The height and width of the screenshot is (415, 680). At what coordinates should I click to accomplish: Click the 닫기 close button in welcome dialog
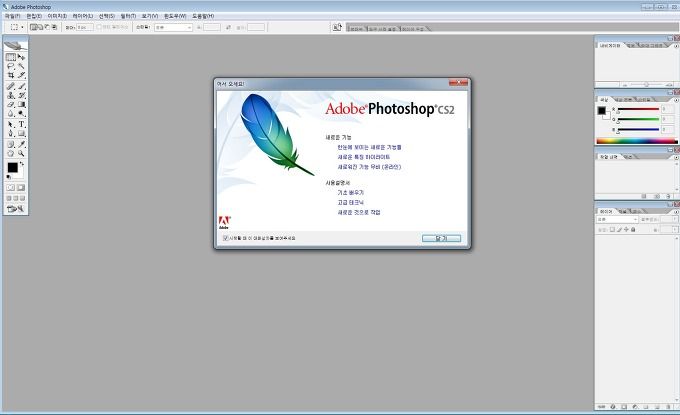441,238
